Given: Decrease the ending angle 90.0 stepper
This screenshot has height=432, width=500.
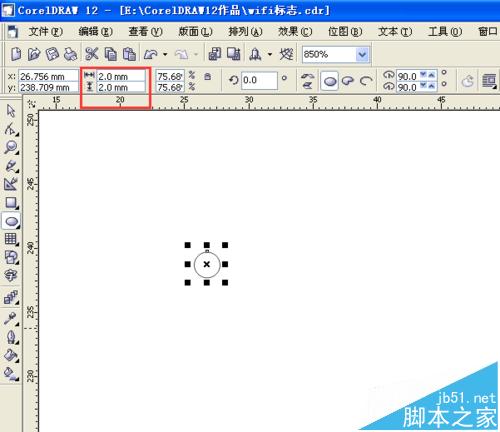Looking at the screenshot, I should (423, 86).
